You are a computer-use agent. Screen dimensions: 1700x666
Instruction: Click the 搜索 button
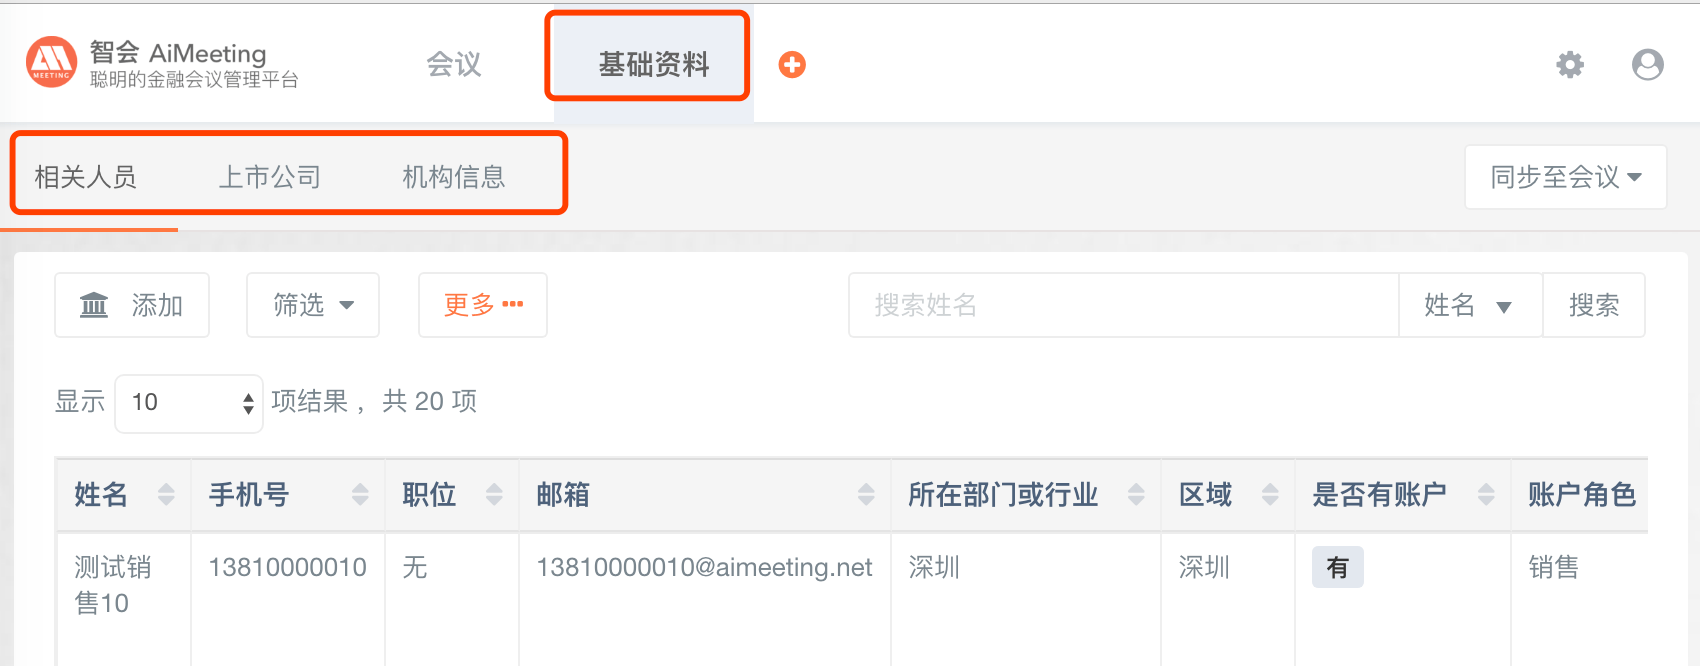pyautogui.click(x=1594, y=305)
